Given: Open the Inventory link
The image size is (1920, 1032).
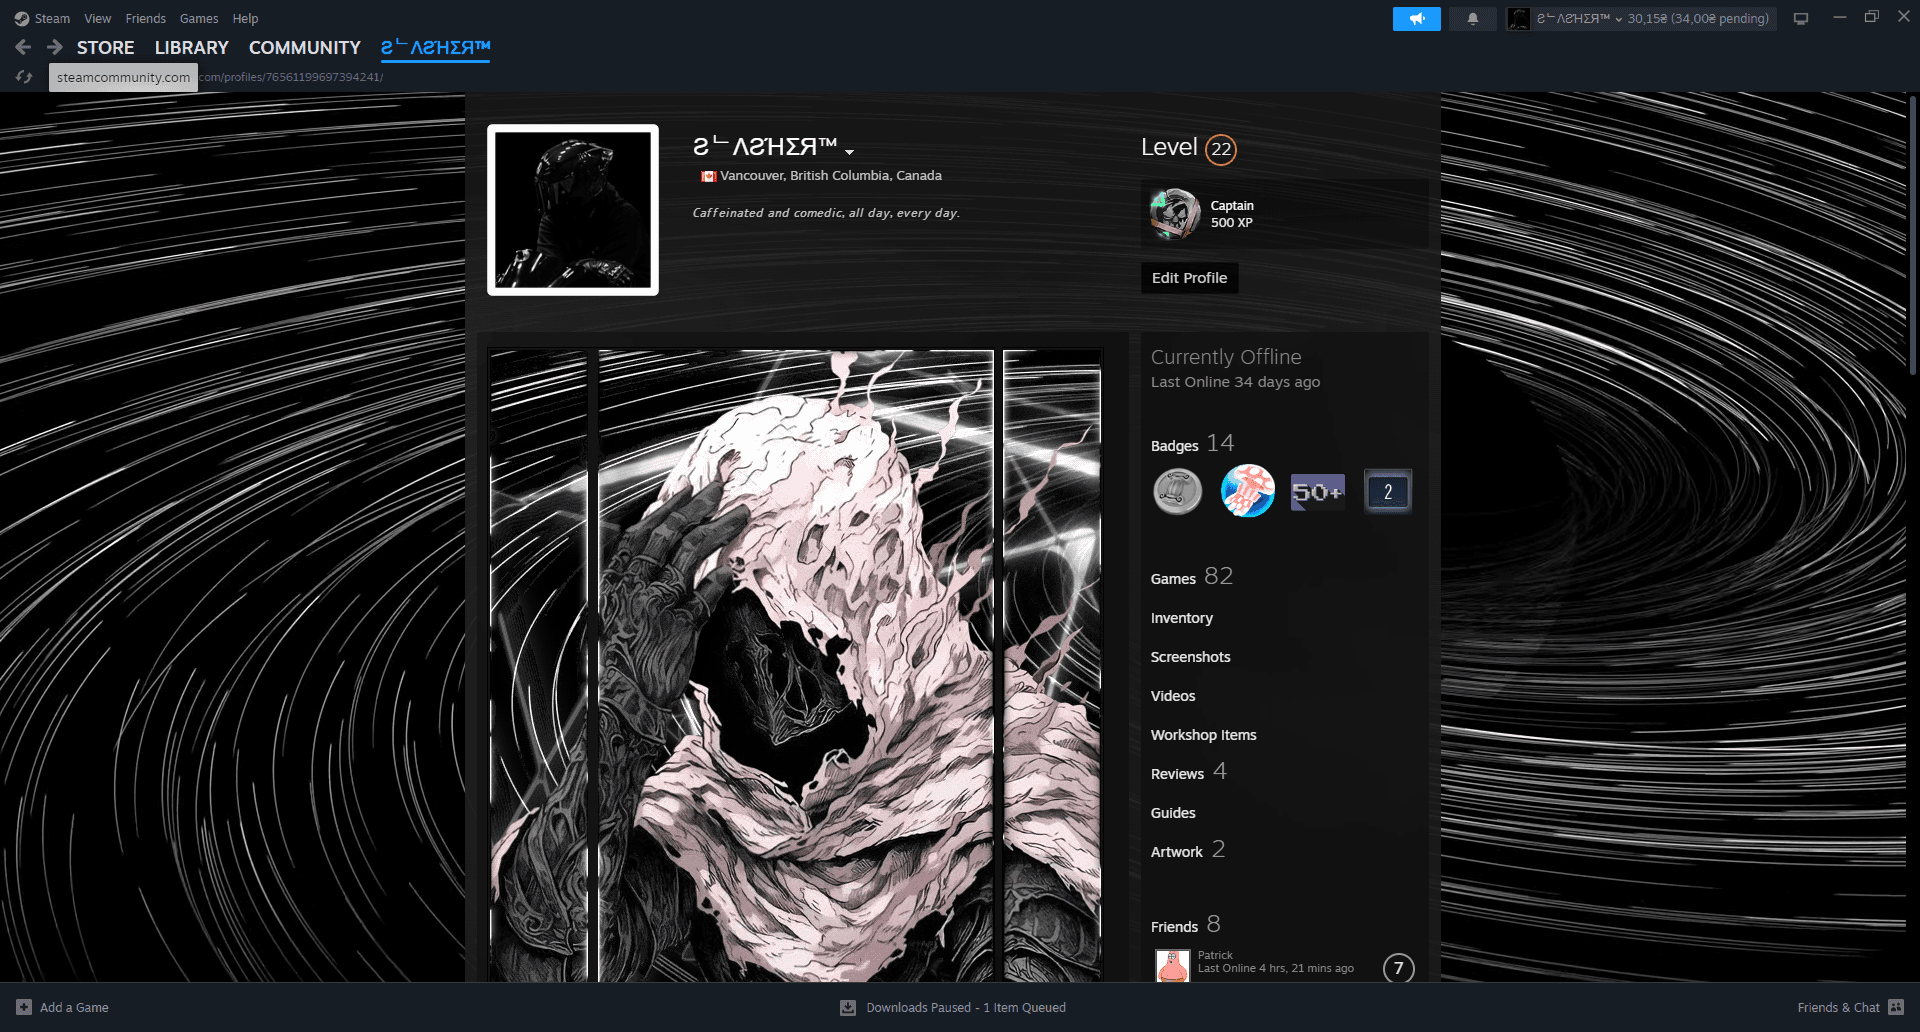Looking at the screenshot, I should coord(1181,618).
